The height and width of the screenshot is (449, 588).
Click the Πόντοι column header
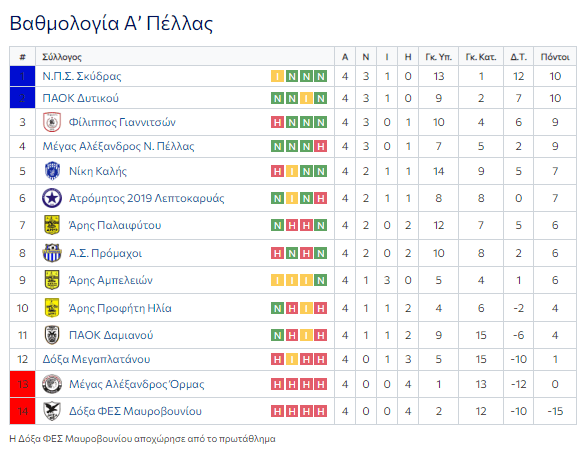point(555,57)
